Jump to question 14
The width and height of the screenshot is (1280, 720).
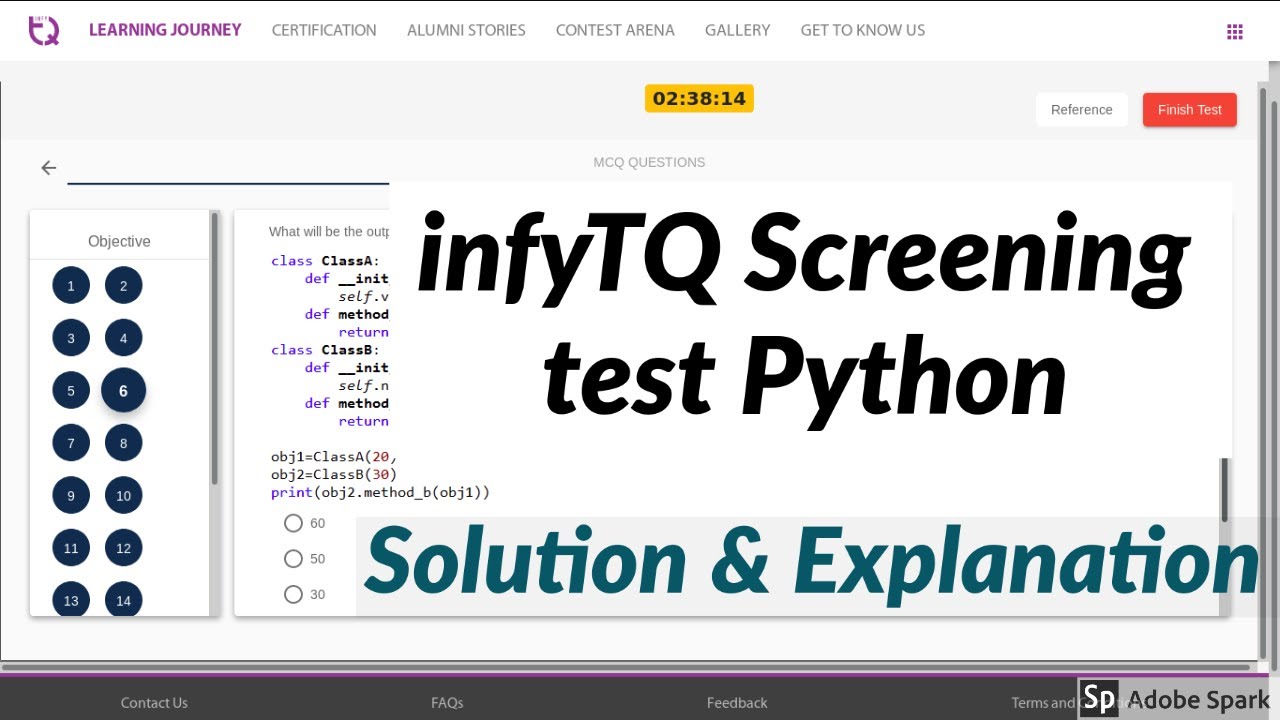(123, 600)
